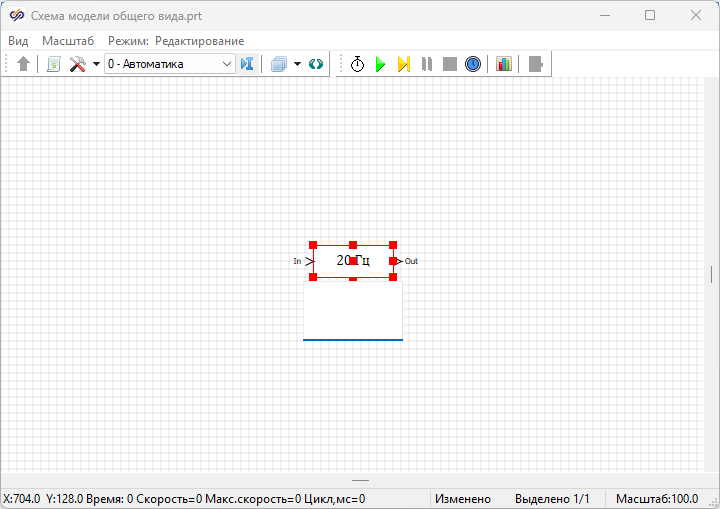Click the 'Режим: Редактирование' mode label
The image size is (720, 509).
176,41
